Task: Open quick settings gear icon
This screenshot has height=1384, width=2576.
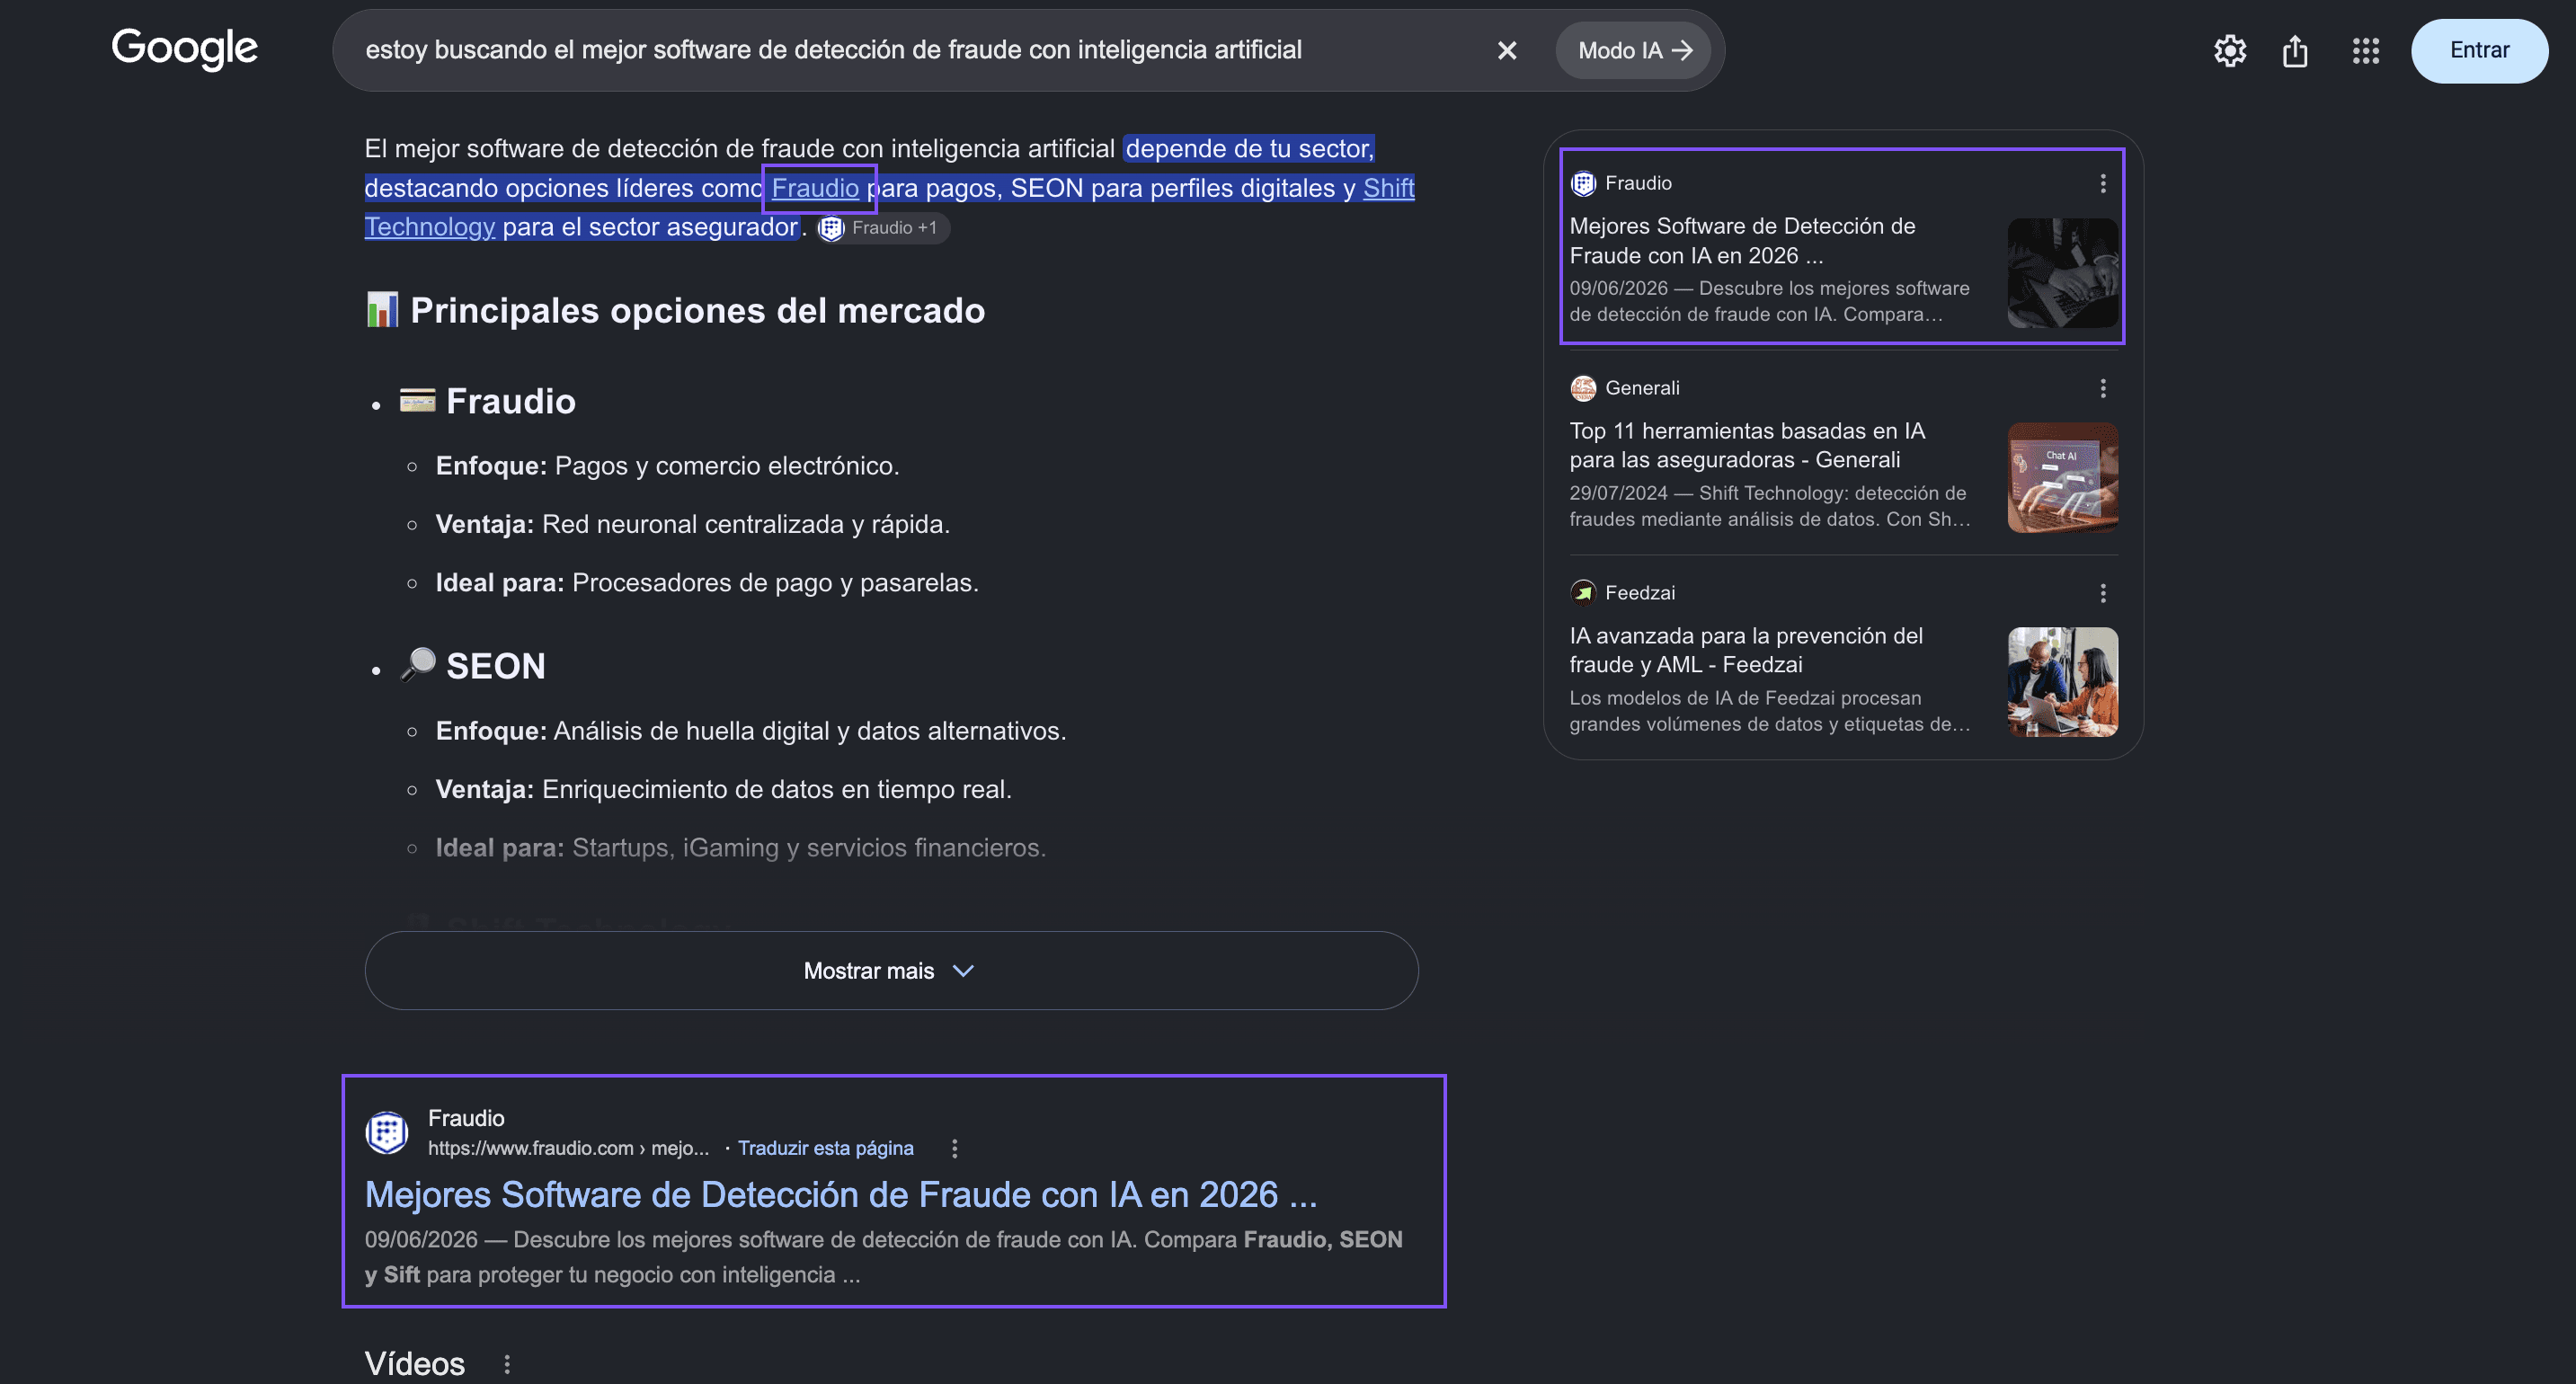Action: click(2229, 50)
